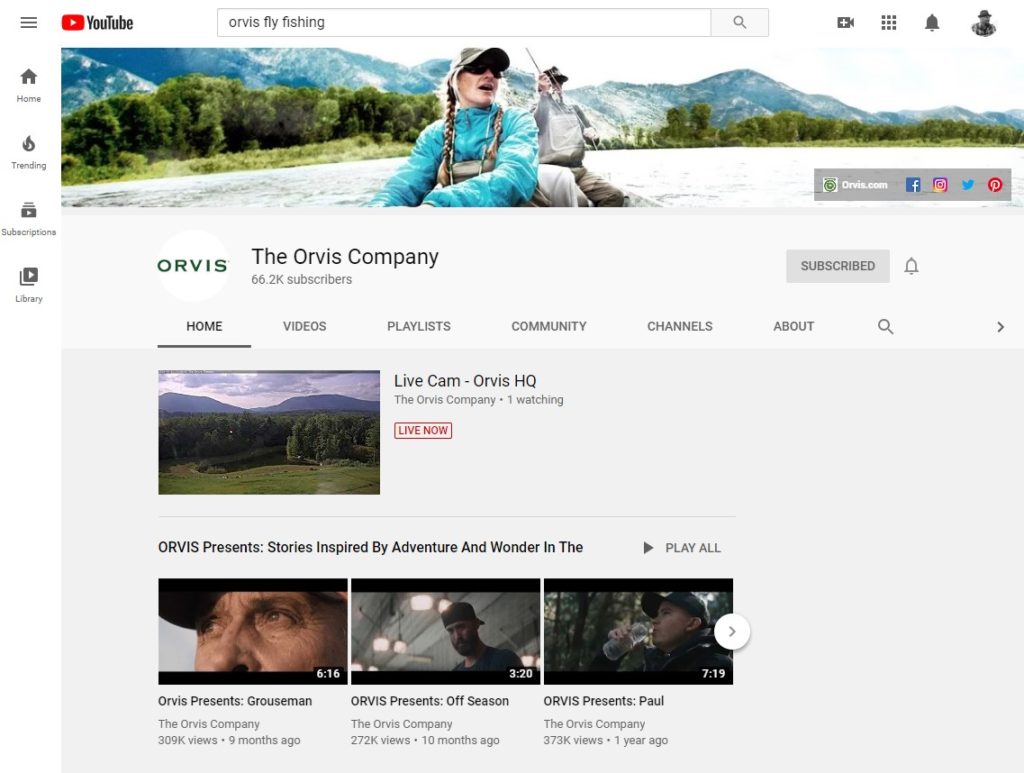The height and width of the screenshot is (773, 1024).
Task: Click The Orvis Company under Live Cam
Action: point(445,400)
